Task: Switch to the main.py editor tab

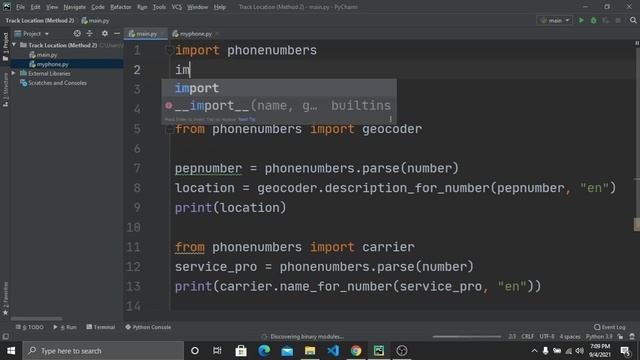Action: click(146, 34)
